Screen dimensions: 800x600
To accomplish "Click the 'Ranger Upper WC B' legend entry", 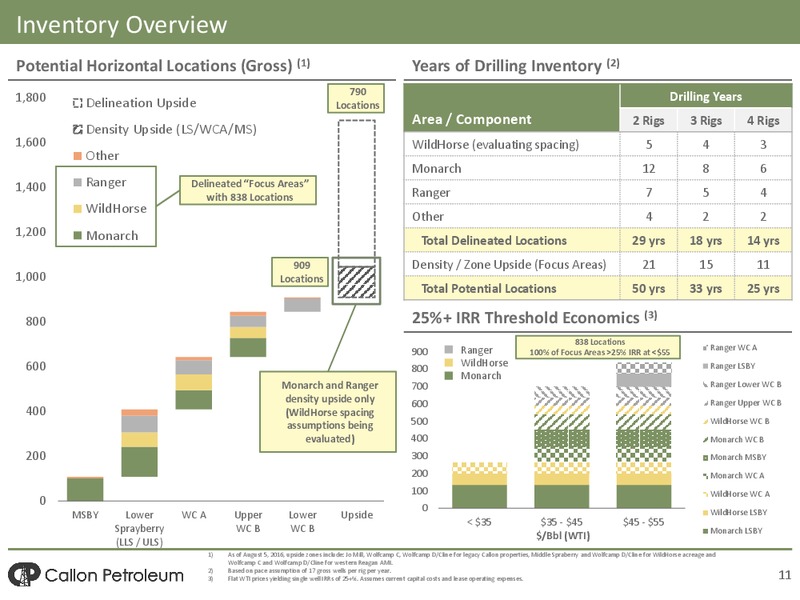I will coord(742,403).
